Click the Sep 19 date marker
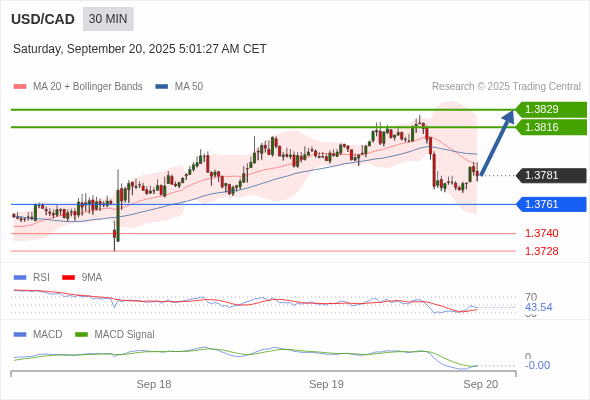The height and width of the screenshot is (400, 590). point(326,384)
